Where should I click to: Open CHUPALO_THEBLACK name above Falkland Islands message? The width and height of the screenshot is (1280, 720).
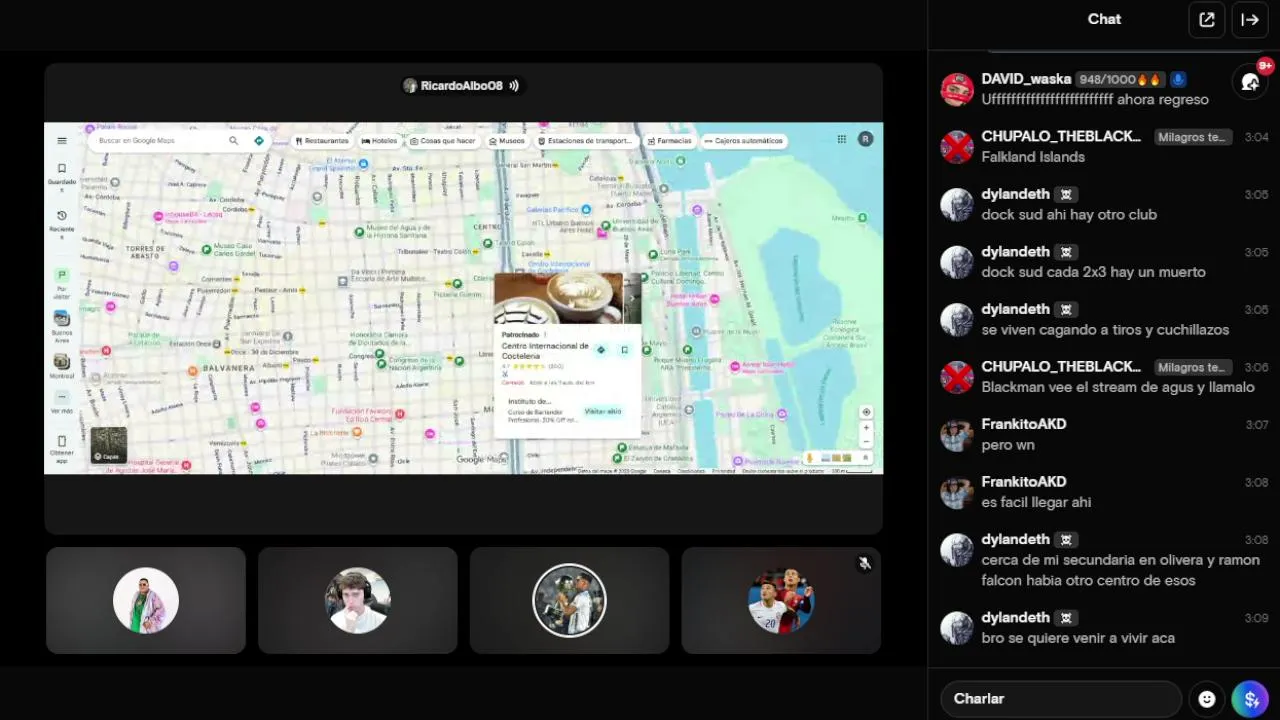1061,137
